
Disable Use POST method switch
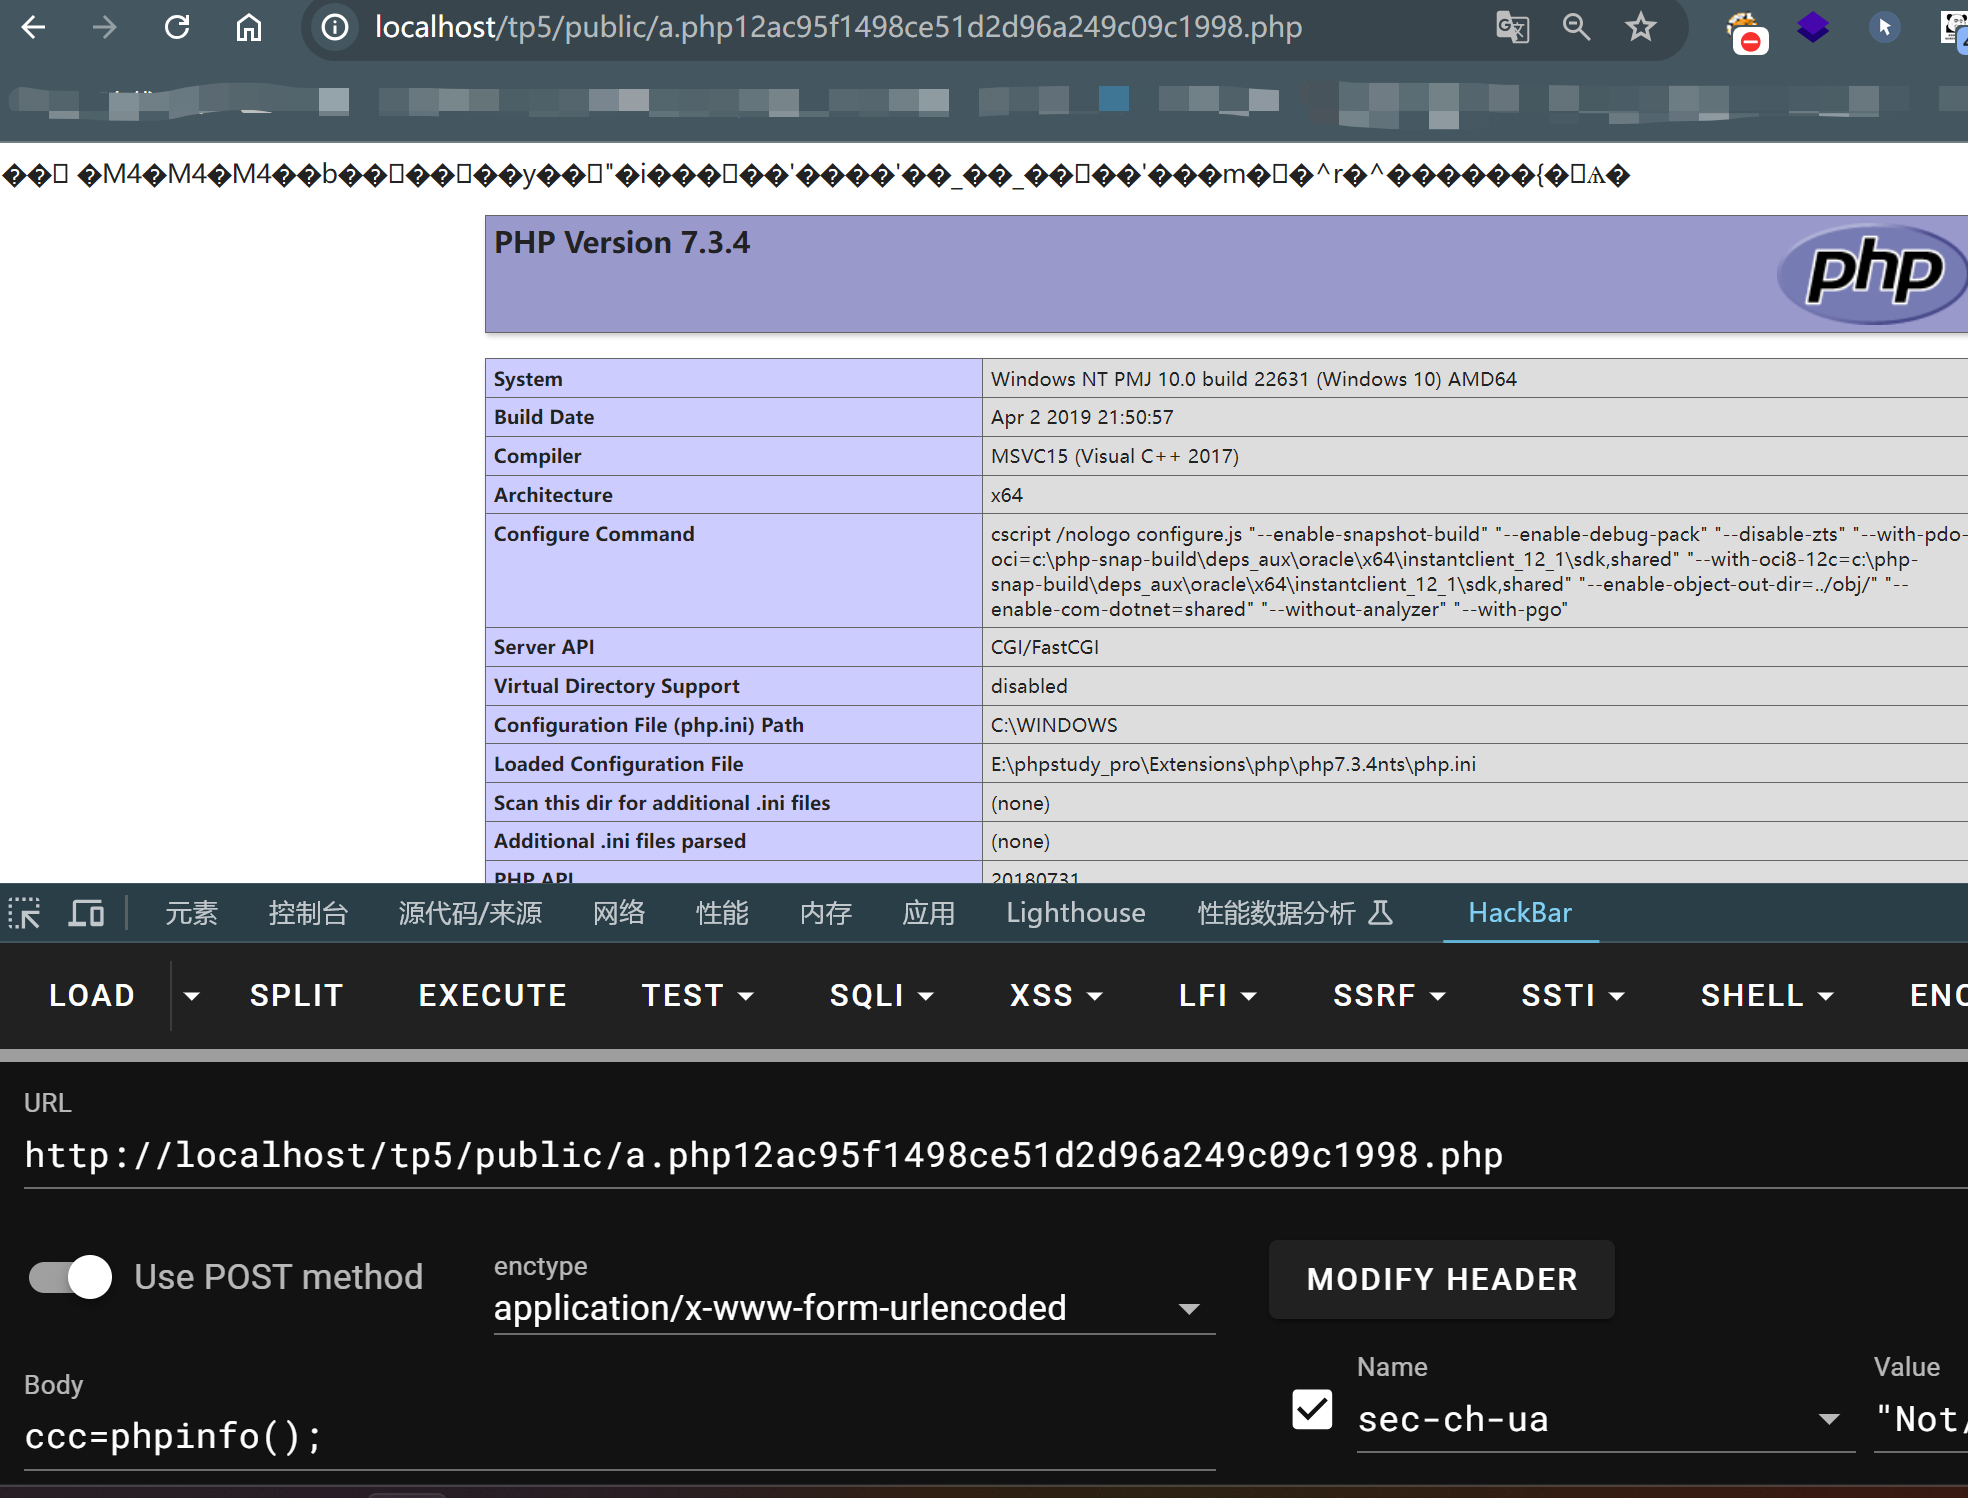click(70, 1277)
